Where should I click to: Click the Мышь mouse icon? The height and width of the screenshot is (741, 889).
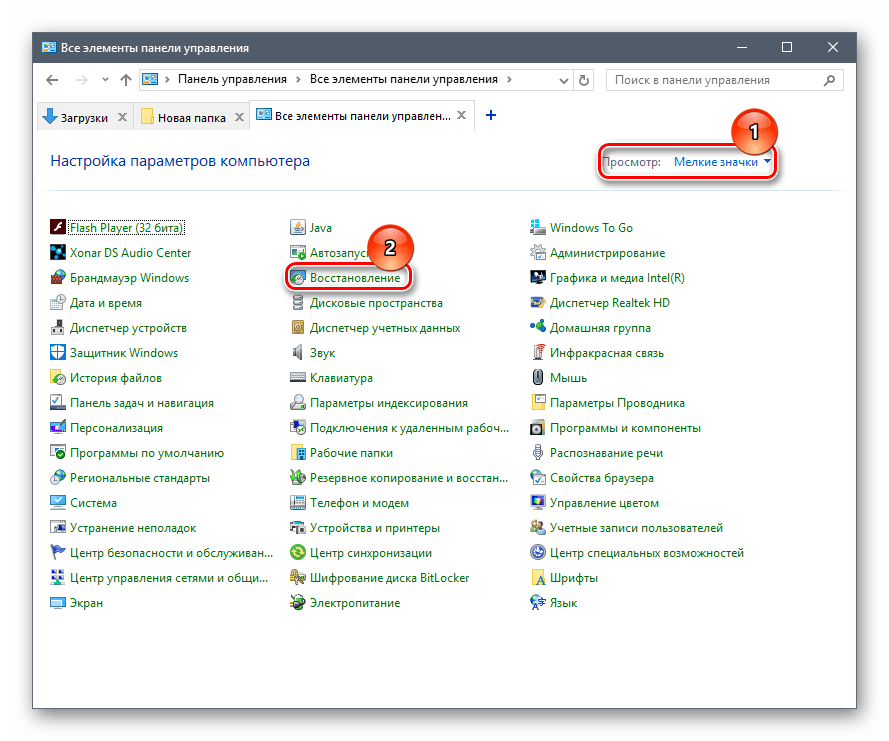pyautogui.click(x=538, y=378)
